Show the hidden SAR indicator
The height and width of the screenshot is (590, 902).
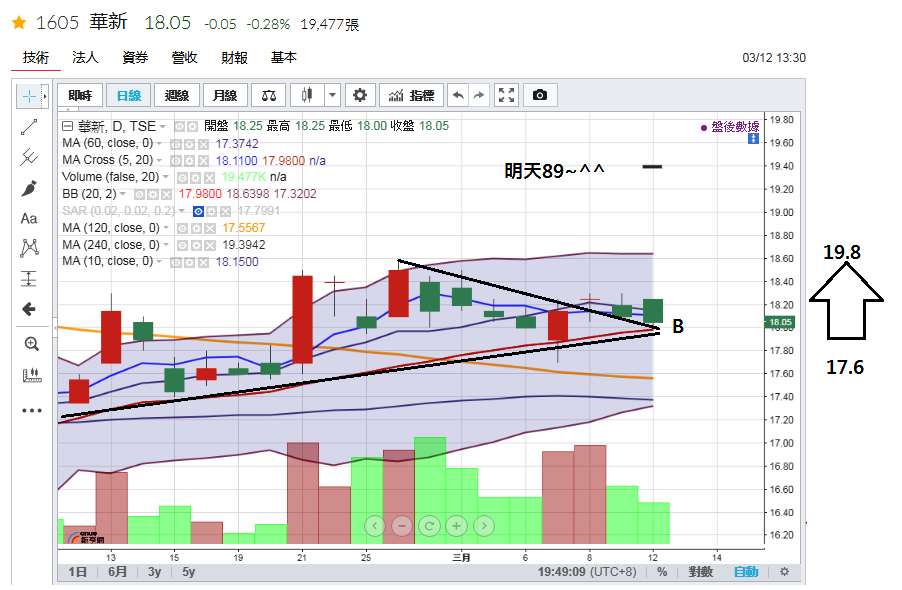pos(198,212)
